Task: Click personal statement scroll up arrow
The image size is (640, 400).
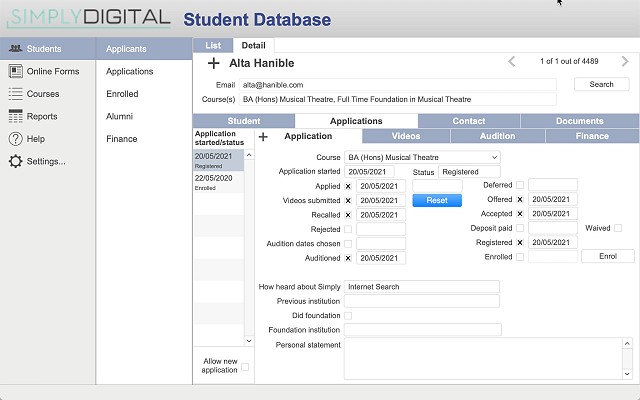Action: 627,343
